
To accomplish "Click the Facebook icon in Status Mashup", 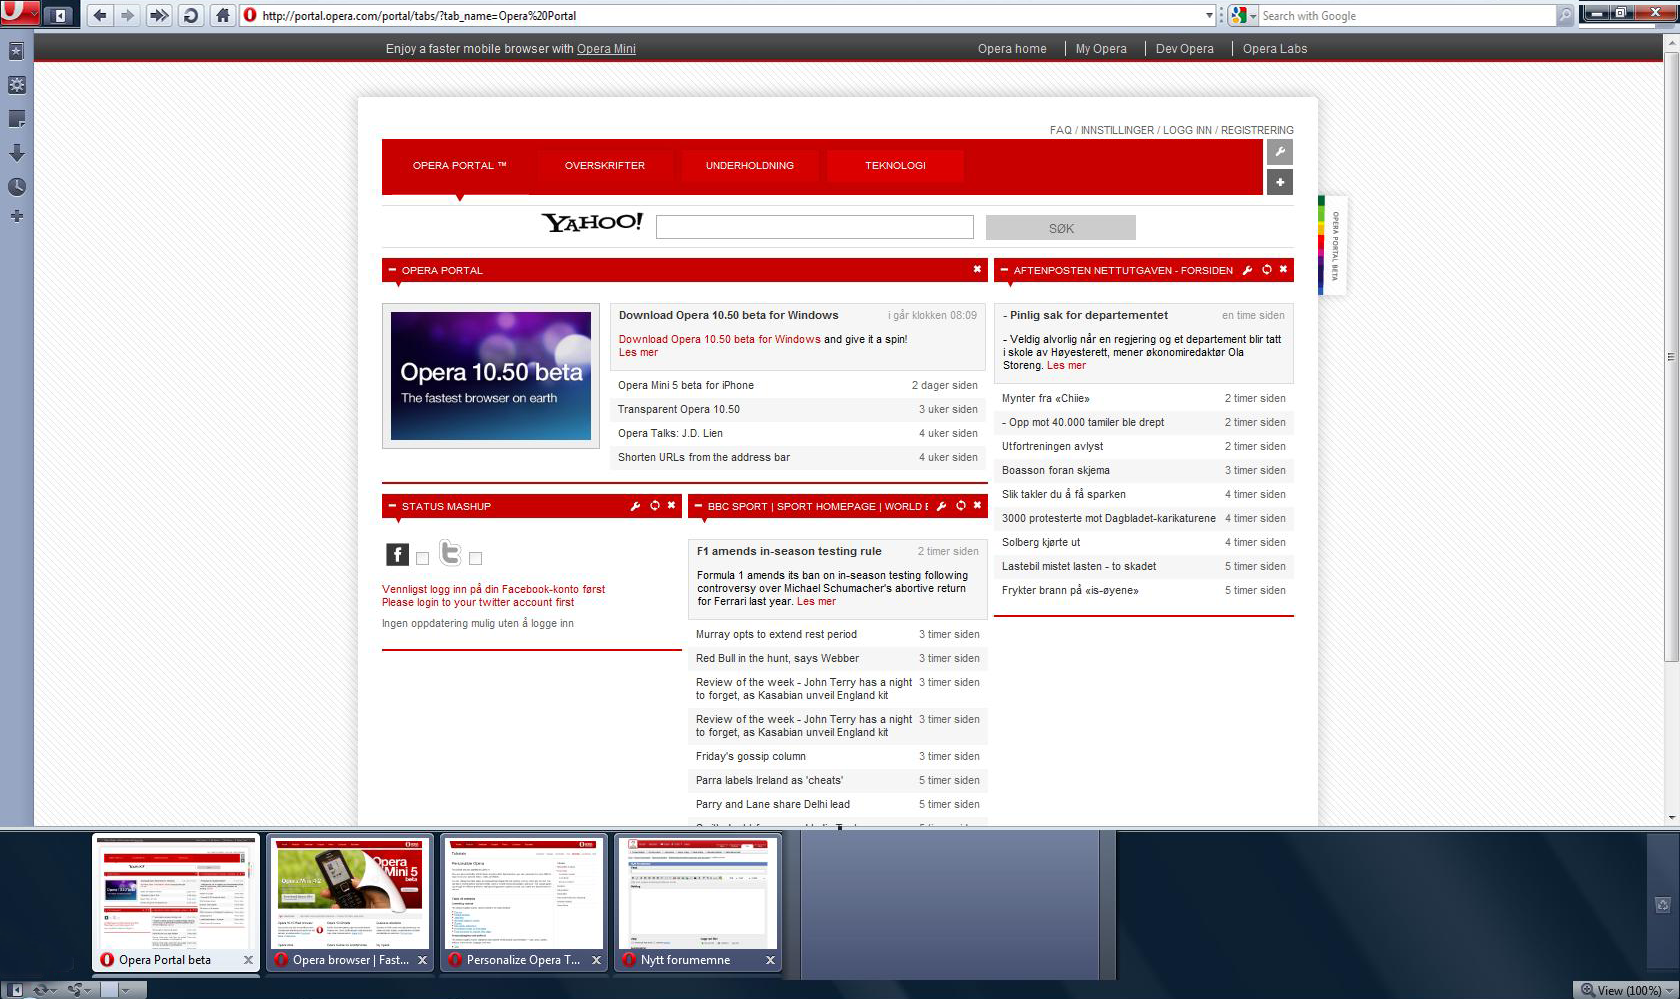I will (x=397, y=554).
